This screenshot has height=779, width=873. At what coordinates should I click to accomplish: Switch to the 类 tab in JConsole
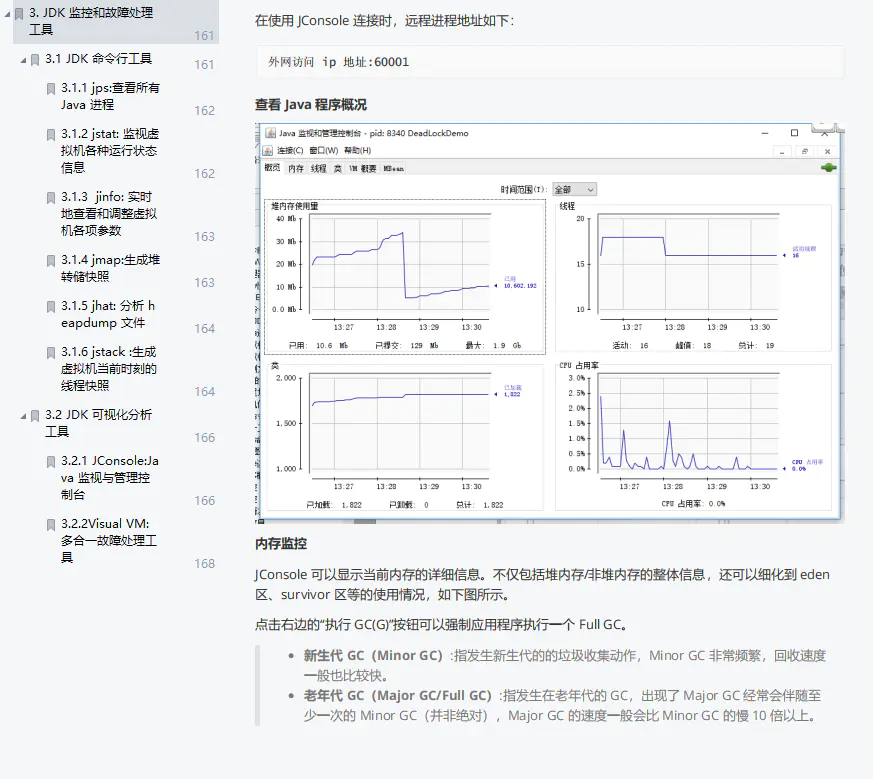point(337,168)
